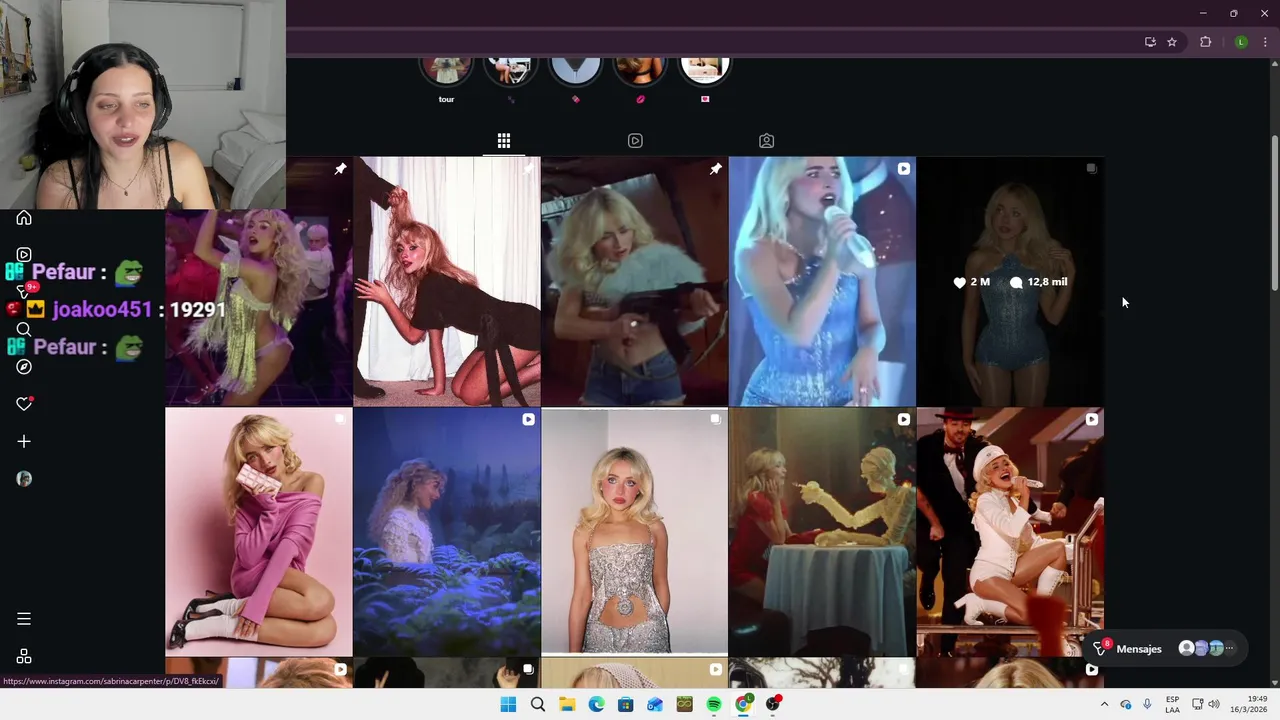1280x720 pixels.
Task: Open Windows taskbar search
Action: (x=538, y=705)
